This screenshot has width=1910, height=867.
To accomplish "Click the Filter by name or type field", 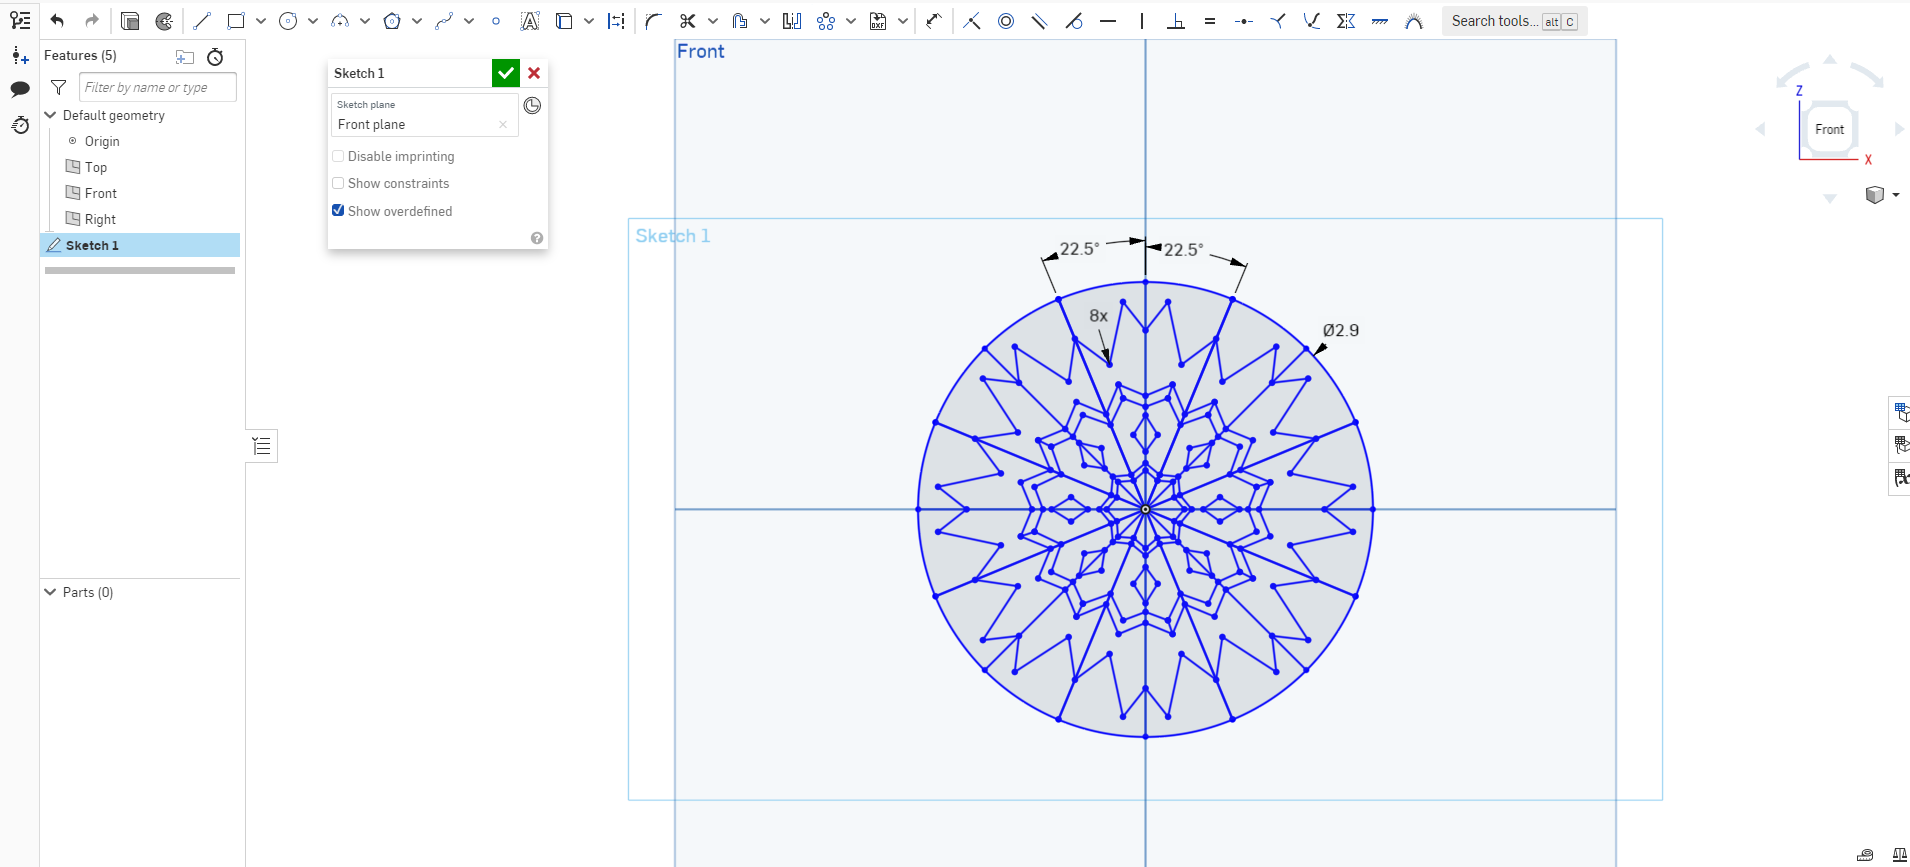I will [158, 87].
